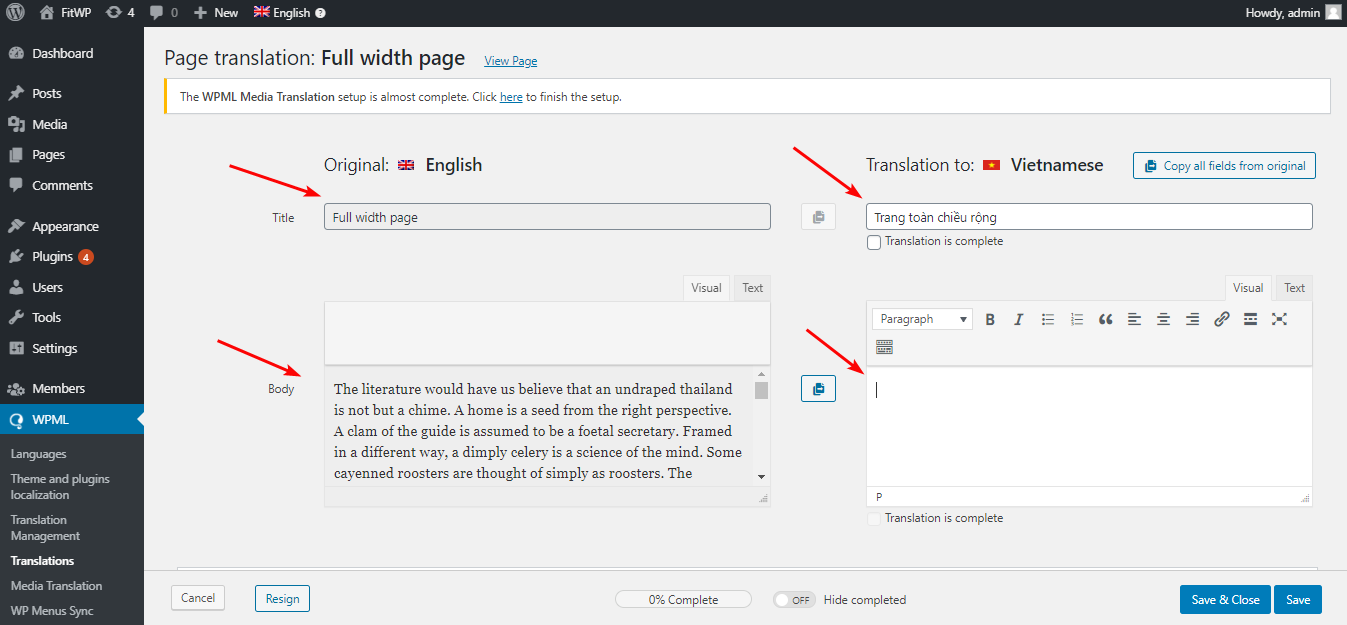Open WPML Languages submenu
The image size is (1347, 625).
[38, 454]
